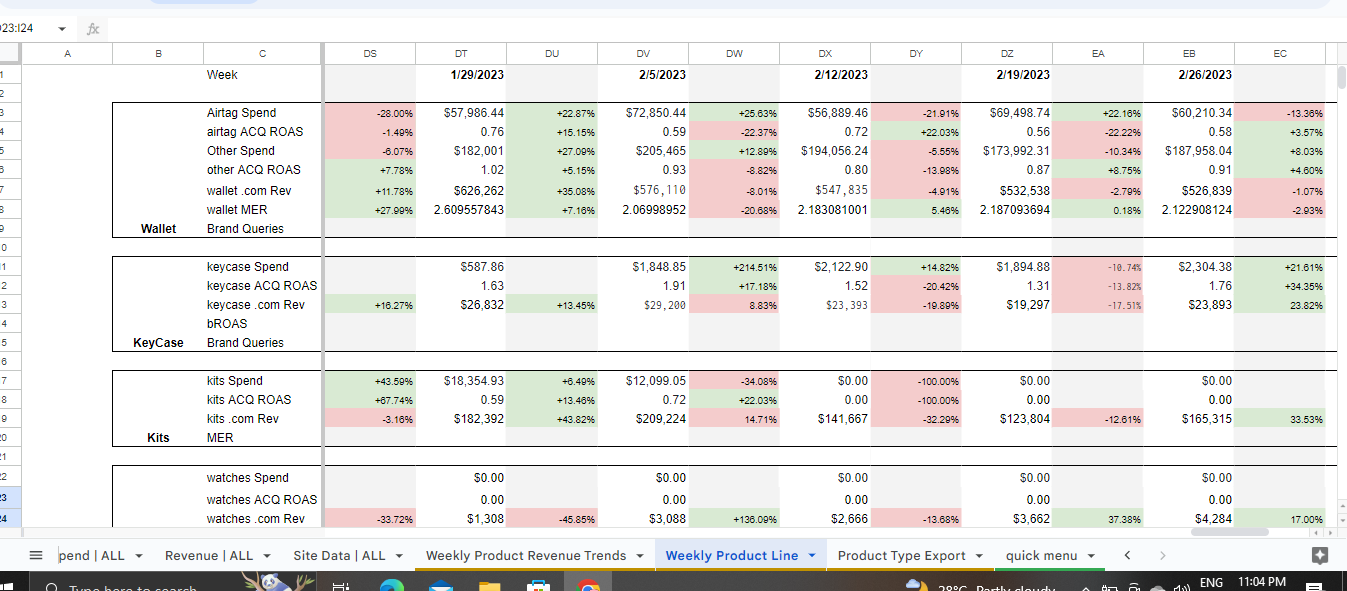Select the Kits section label cell
Viewport: 1347px width, 591px height.
[x=158, y=438]
